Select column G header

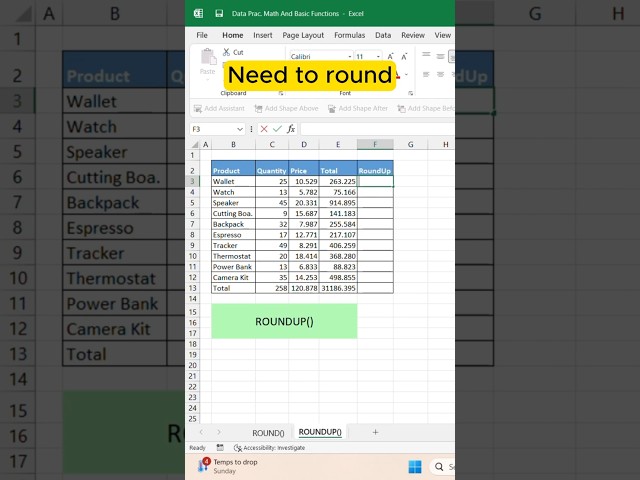pos(410,144)
